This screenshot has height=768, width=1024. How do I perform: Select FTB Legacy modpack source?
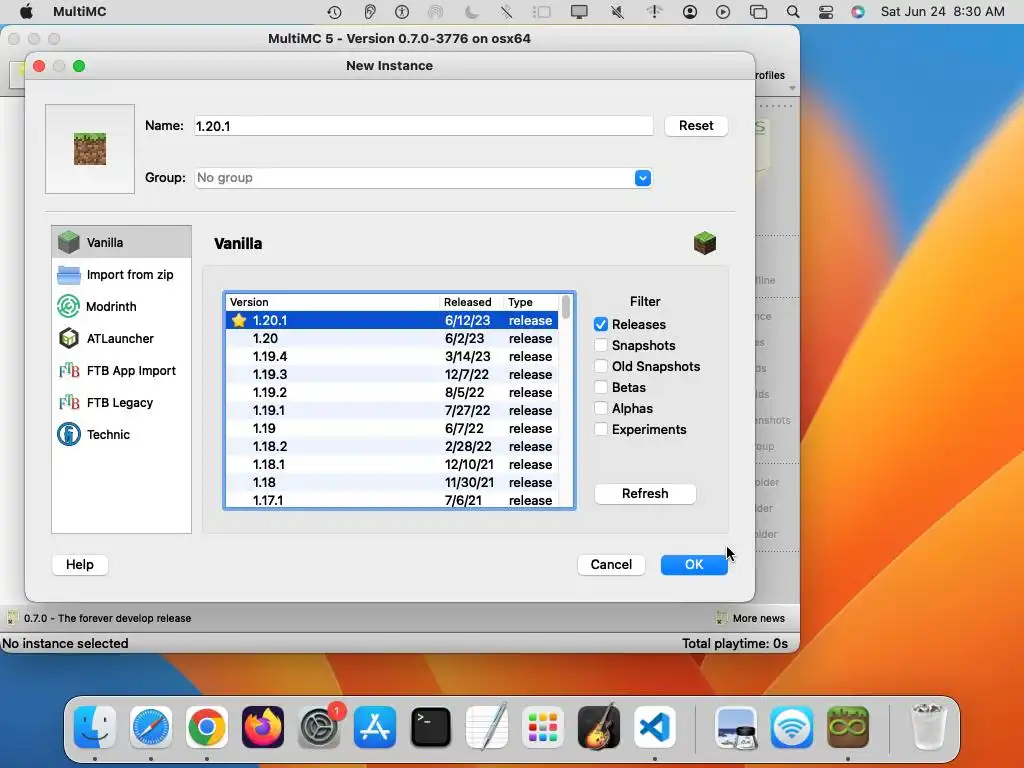click(x=121, y=402)
